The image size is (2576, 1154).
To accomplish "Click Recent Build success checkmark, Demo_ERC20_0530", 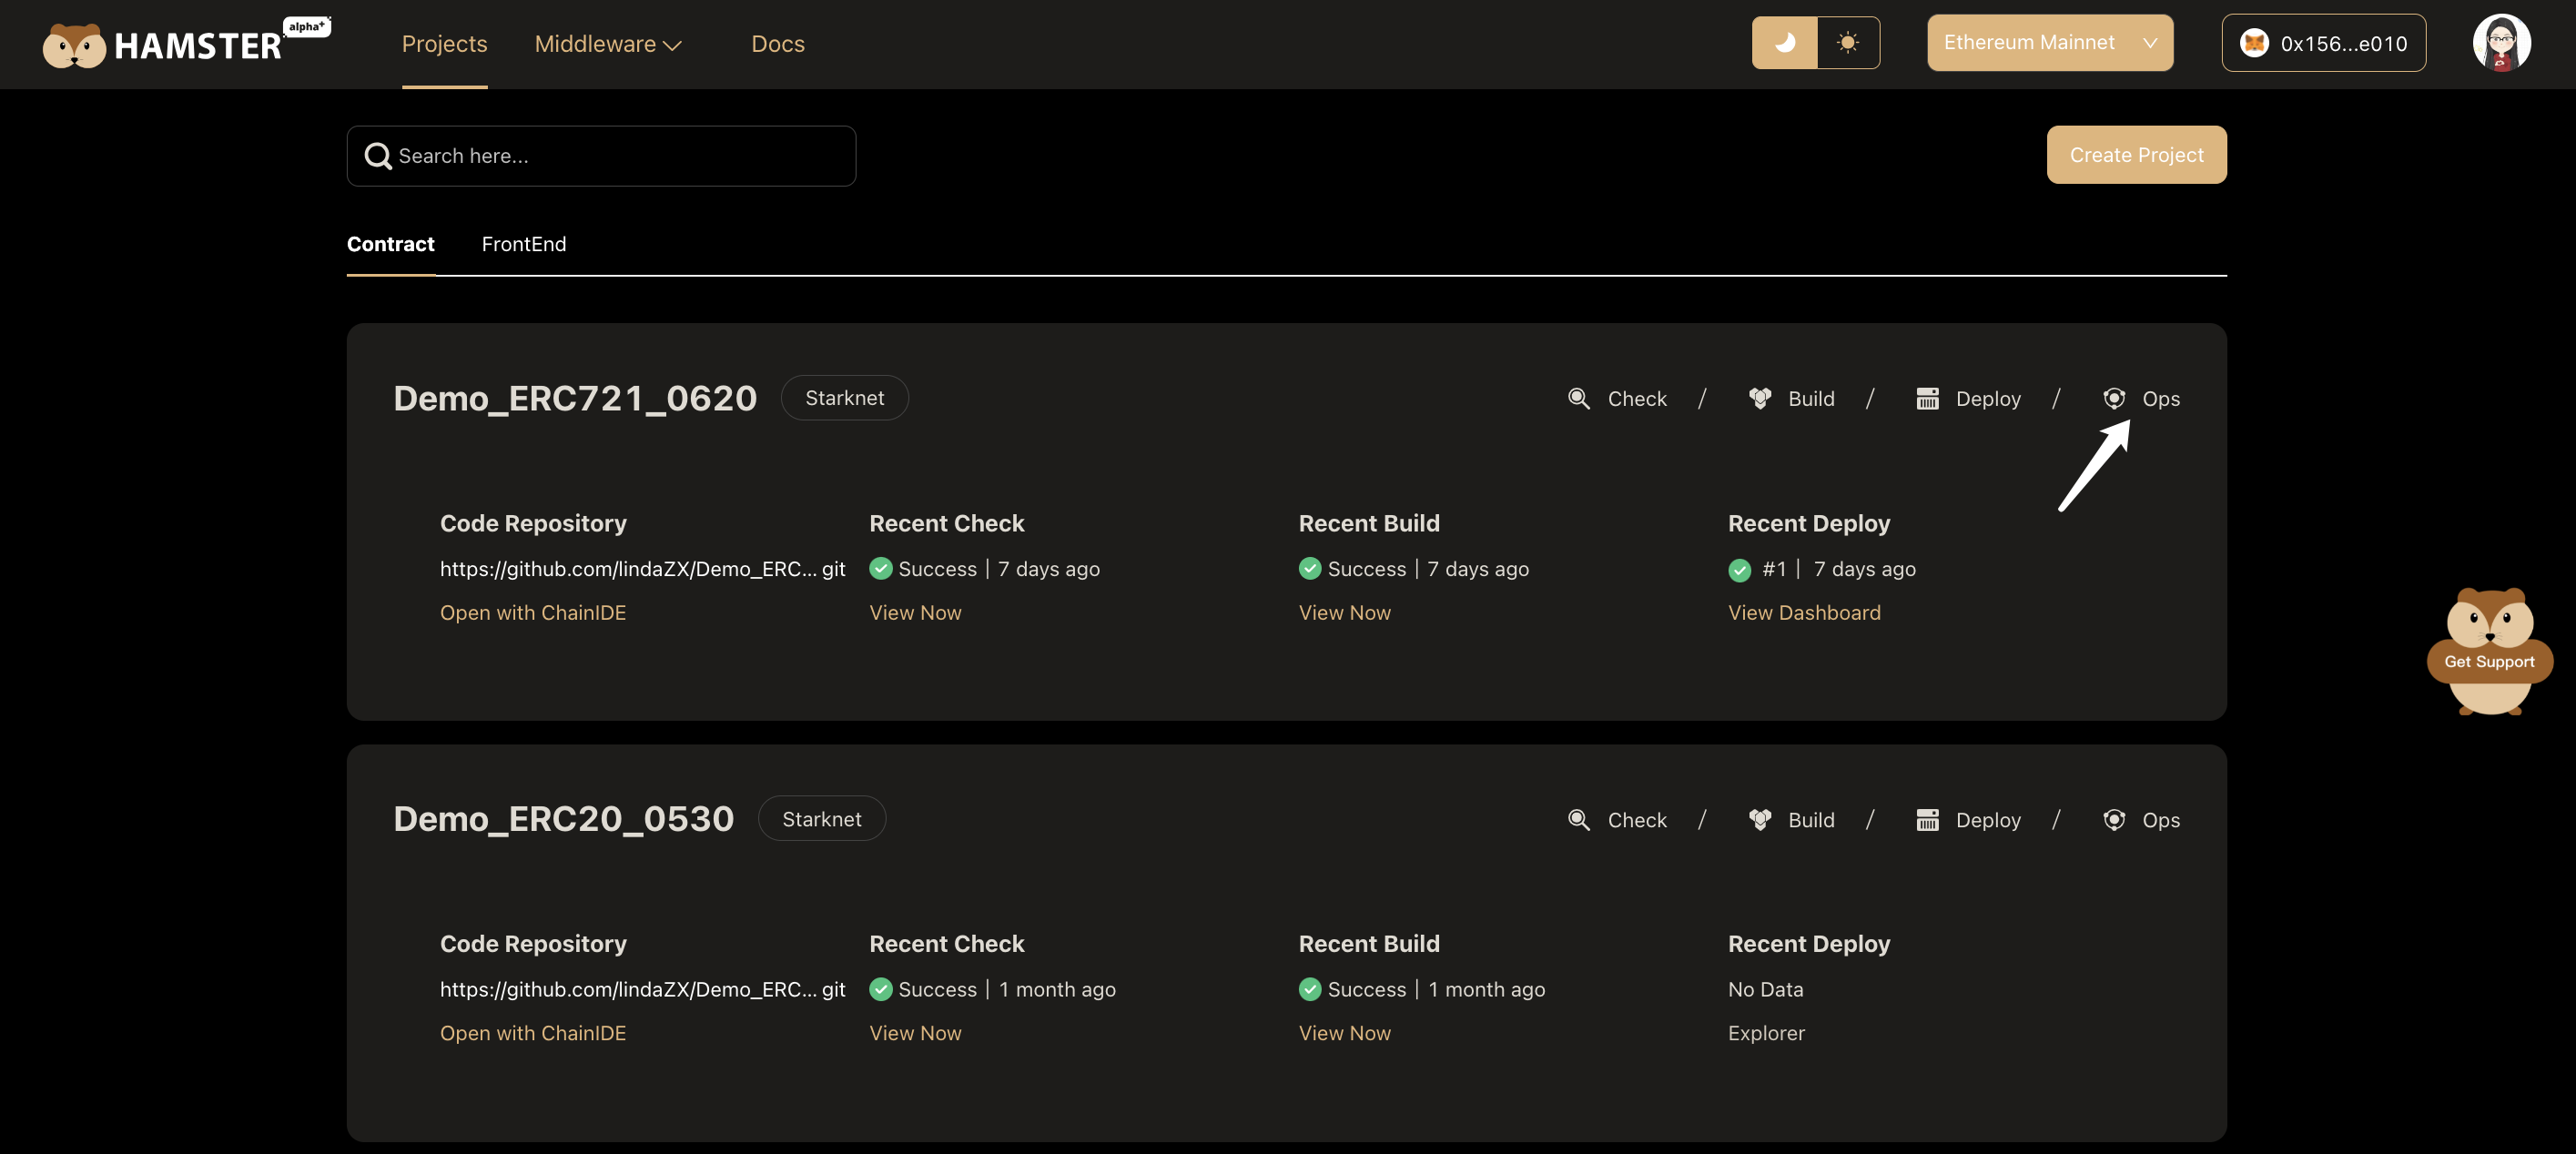I will (1310, 990).
